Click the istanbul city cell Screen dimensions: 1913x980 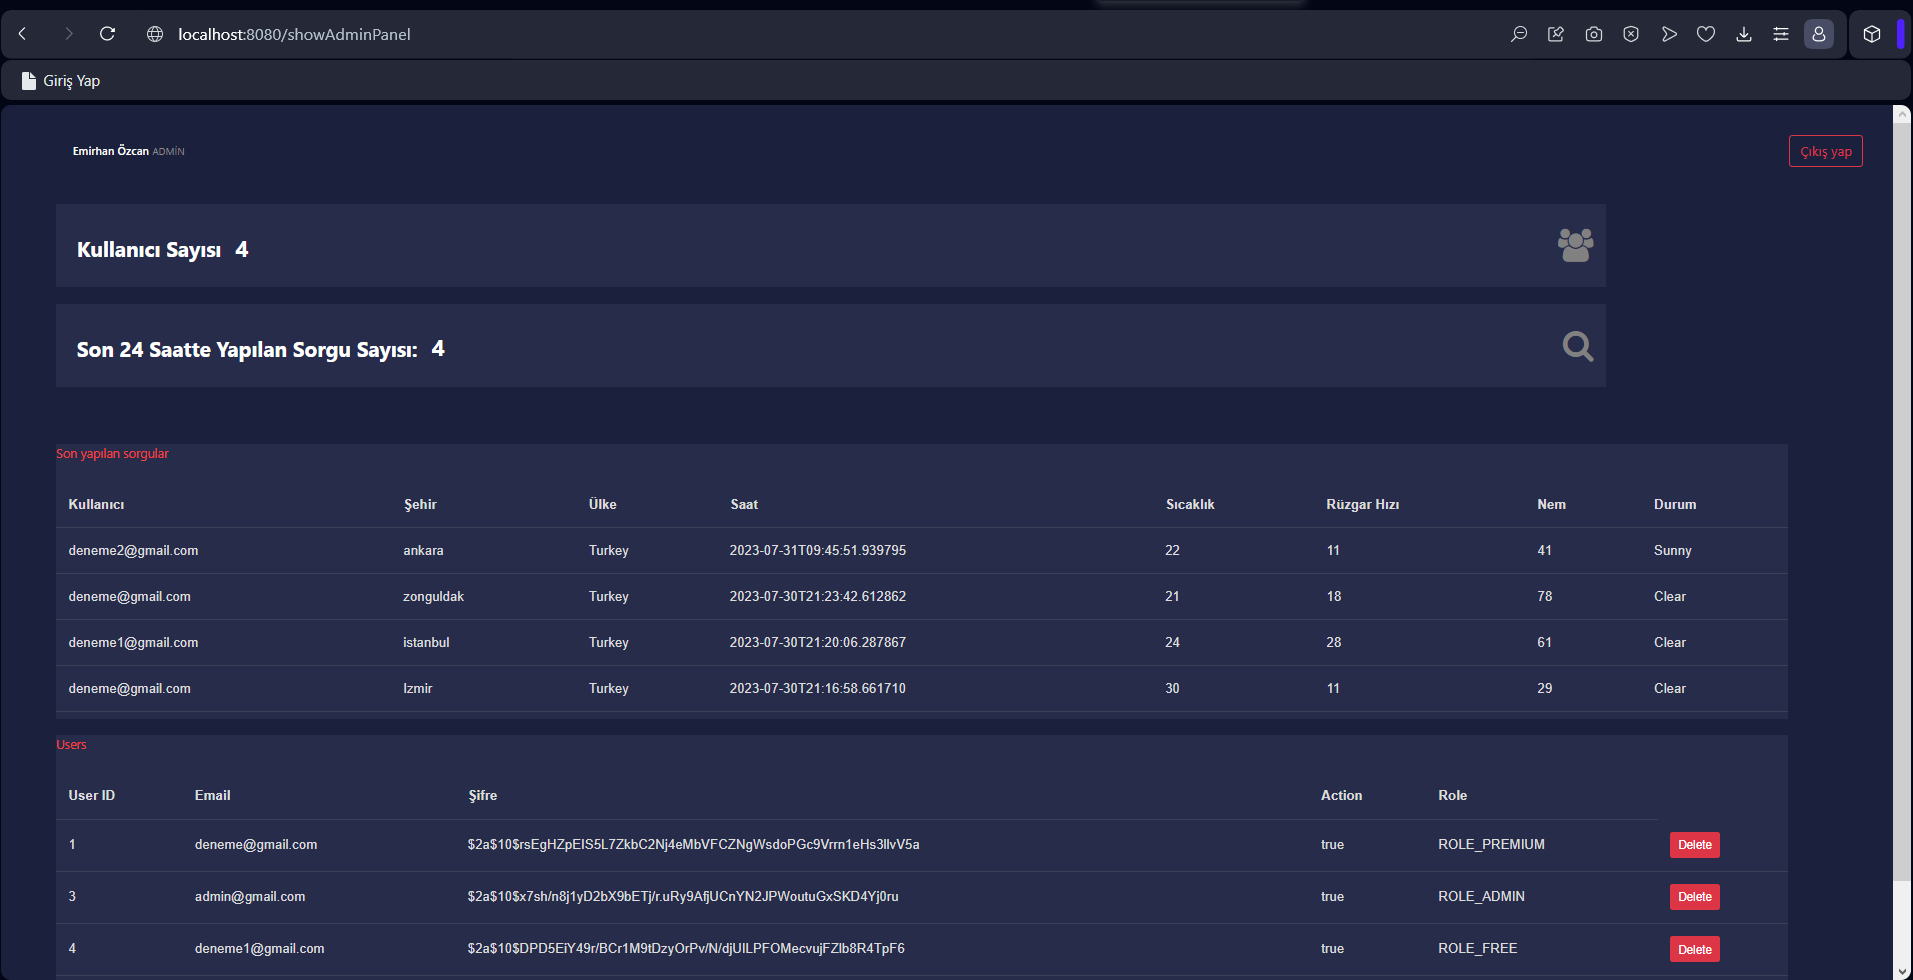point(426,643)
